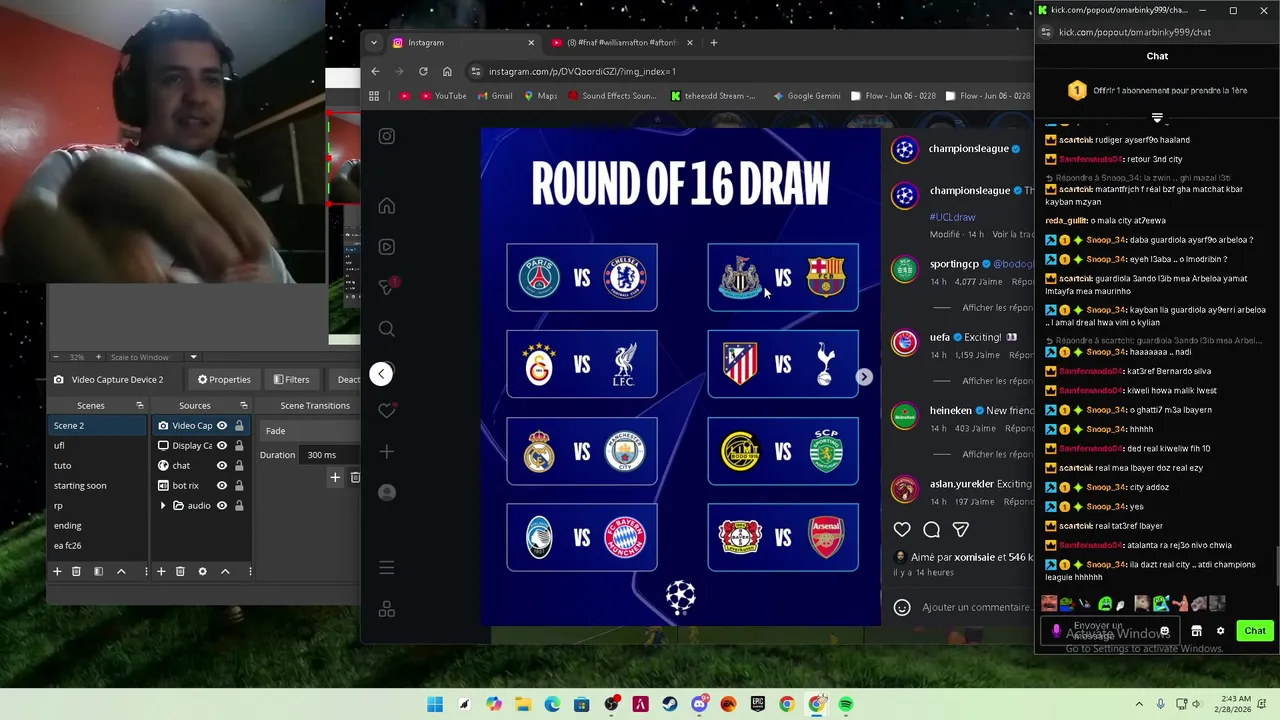Click Instagram create plus icon in sidebar
The height and width of the screenshot is (720, 1280).
387,452
